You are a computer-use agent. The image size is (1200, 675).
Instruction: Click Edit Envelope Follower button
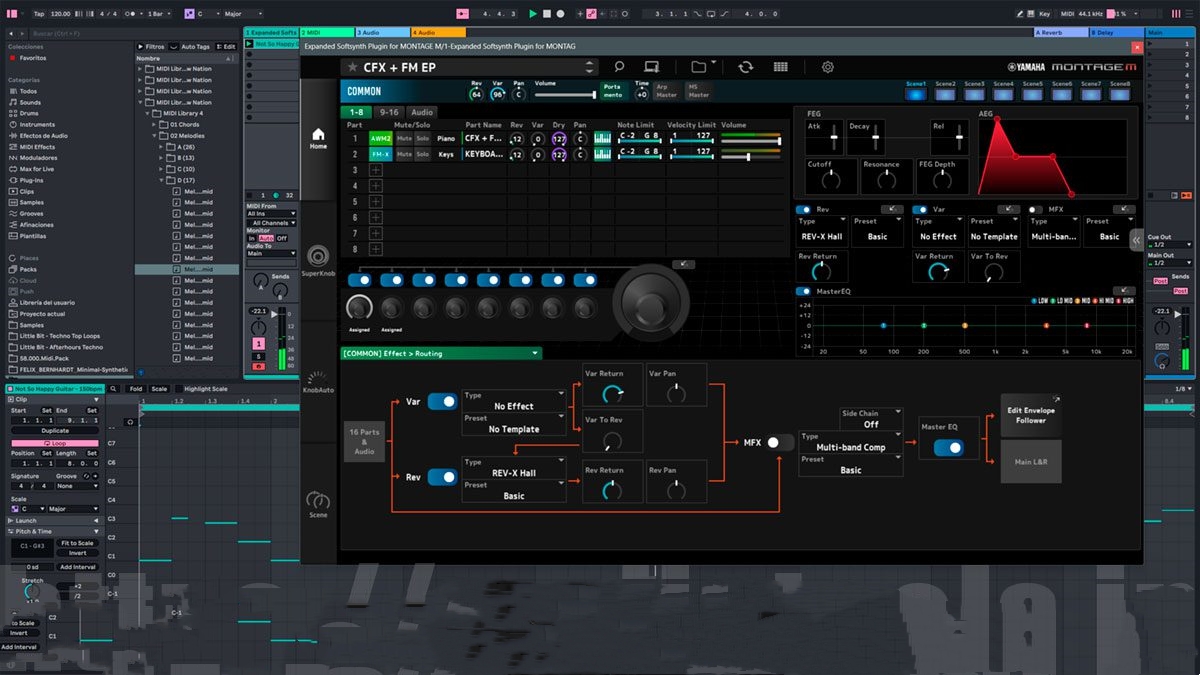coord(1031,415)
